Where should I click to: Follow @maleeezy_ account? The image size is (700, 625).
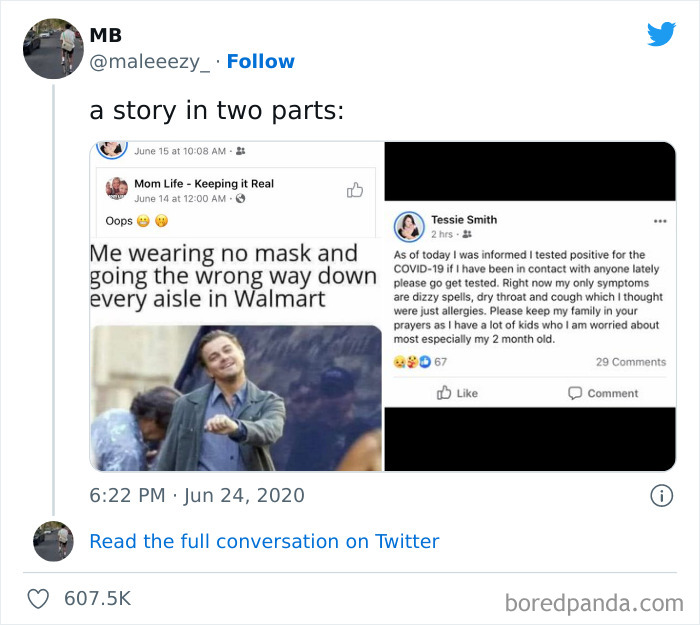(260, 61)
